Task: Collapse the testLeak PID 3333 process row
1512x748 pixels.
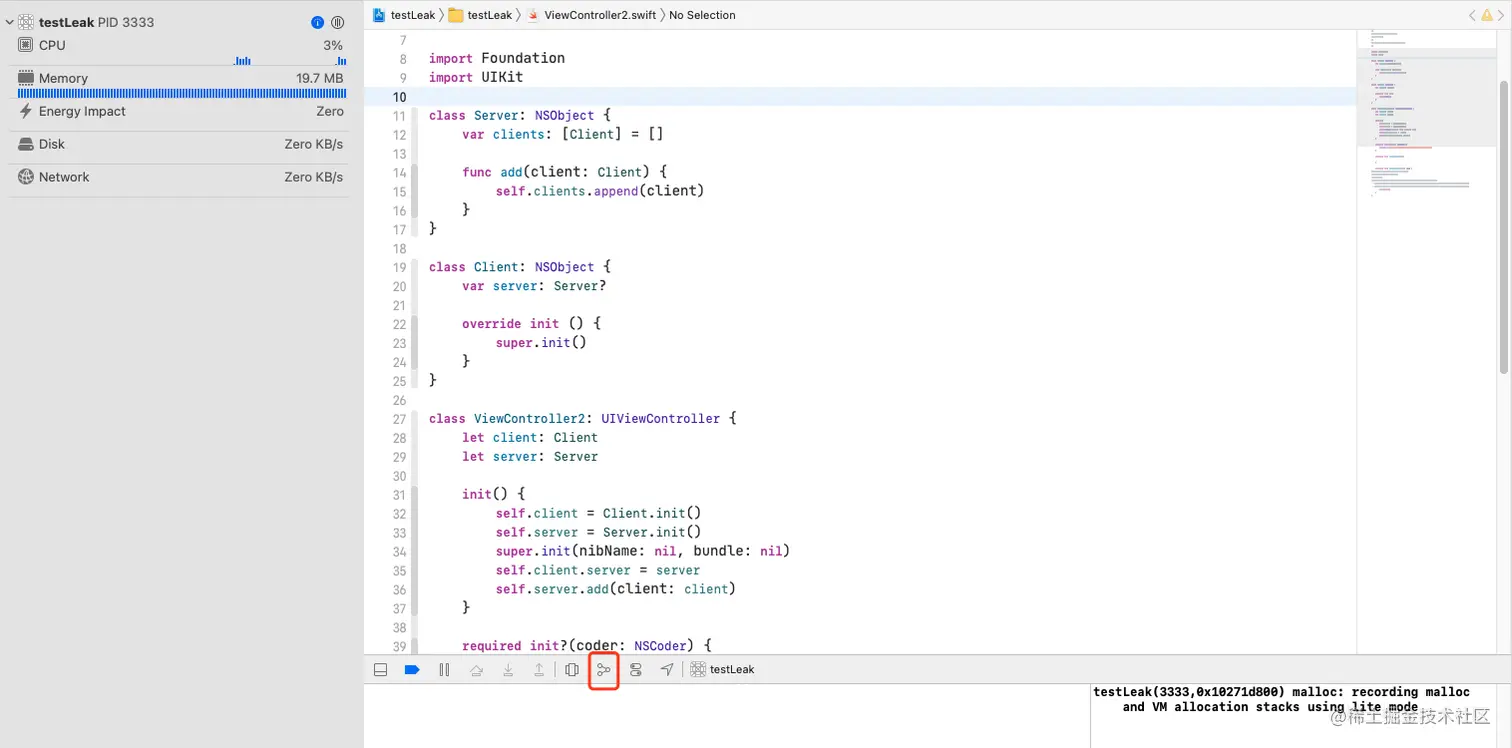Action: tap(10, 22)
